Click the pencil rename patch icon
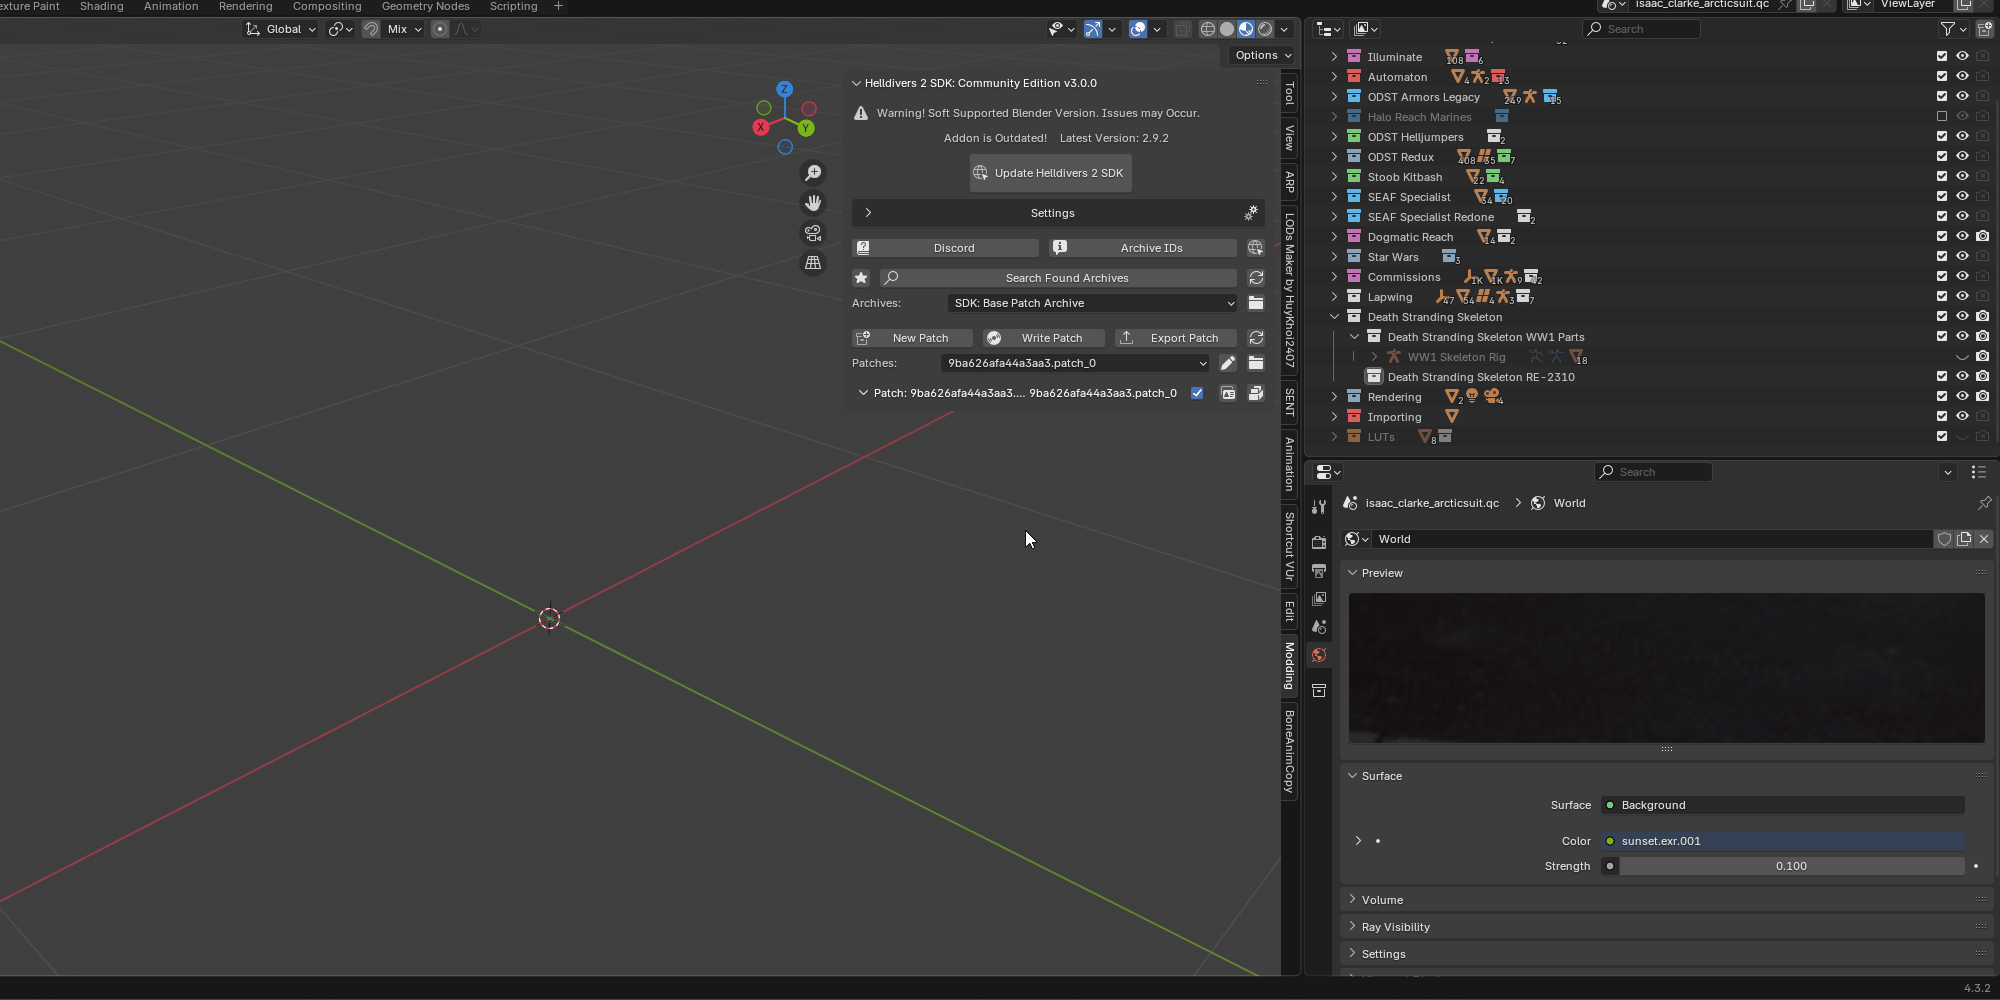 click(x=1228, y=363)
